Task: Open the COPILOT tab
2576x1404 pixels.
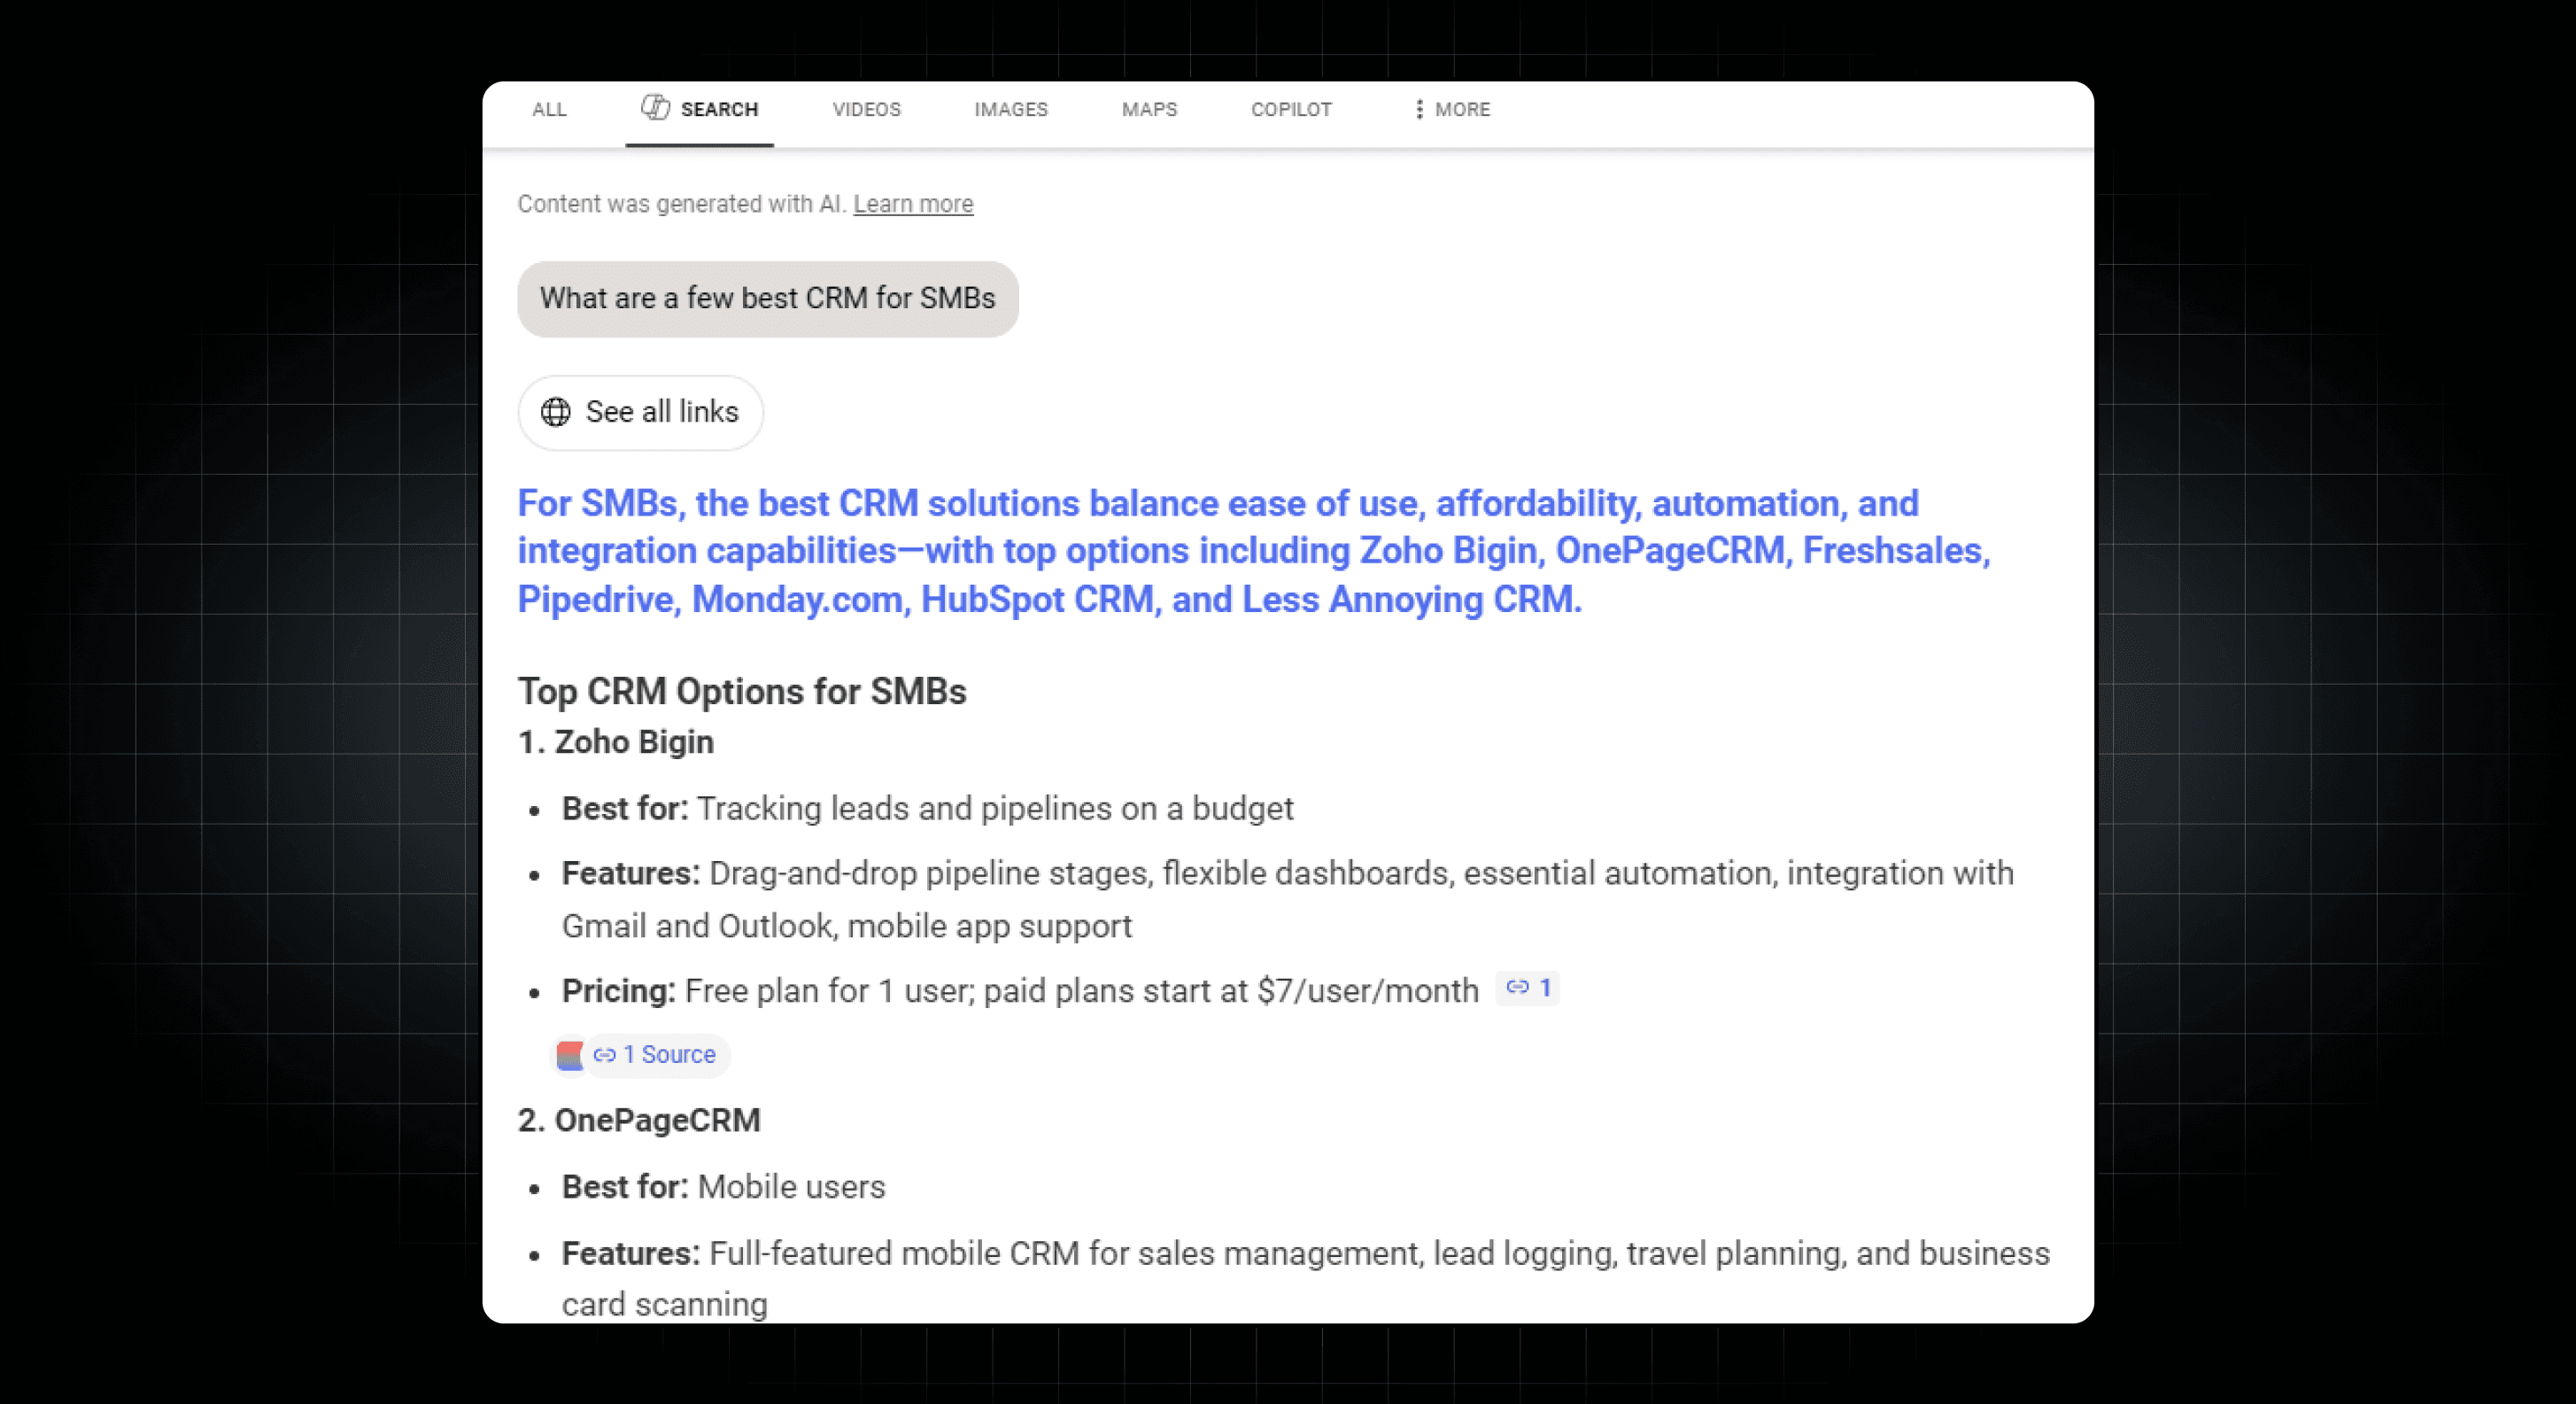Action: coord(1290,109)
